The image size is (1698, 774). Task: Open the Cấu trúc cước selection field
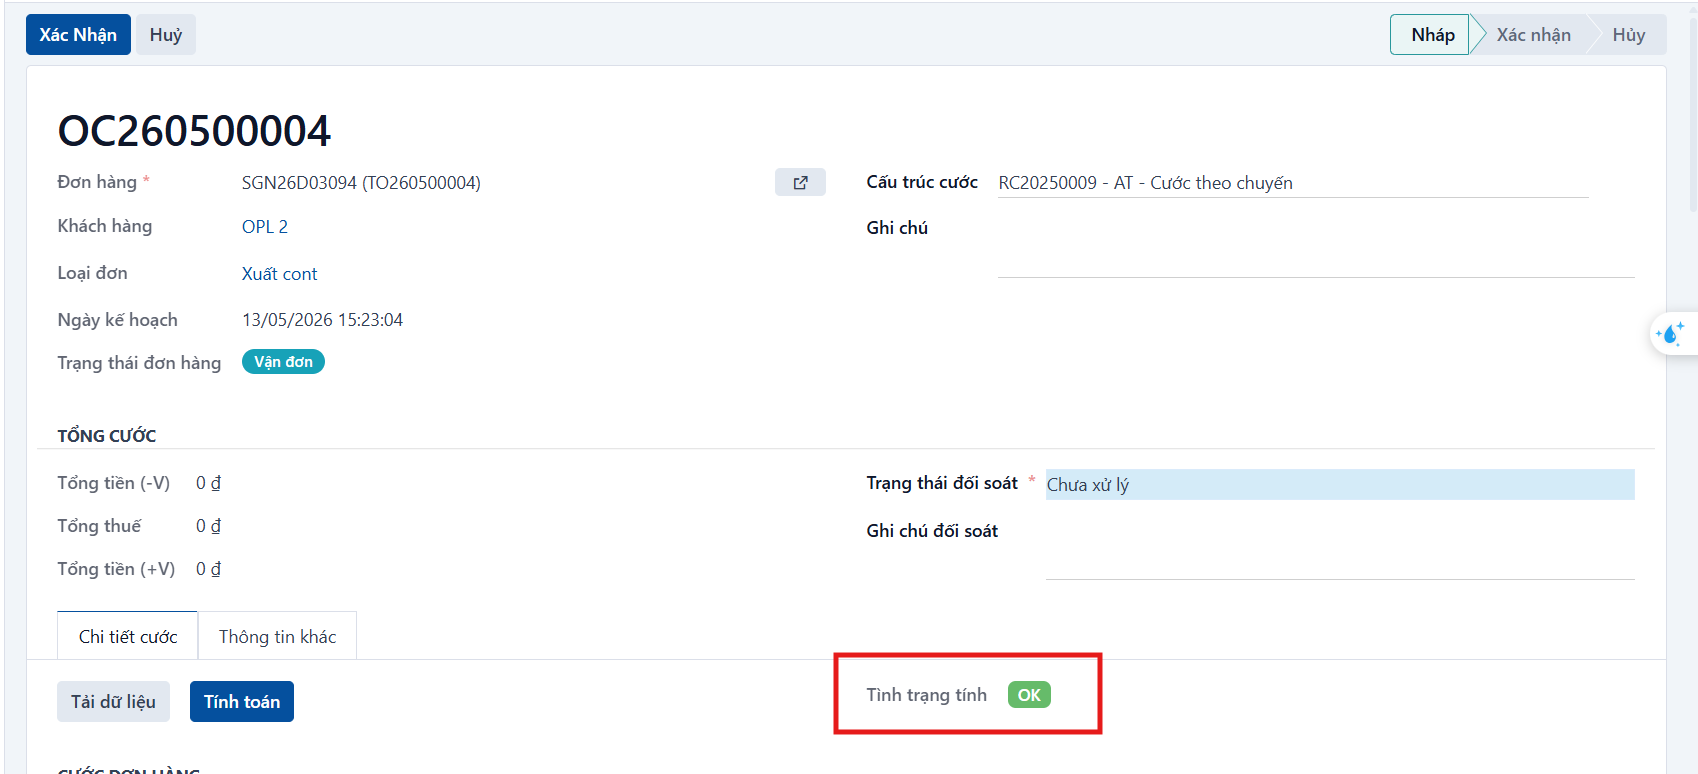pyautogui.click(x=1293, y=183)
